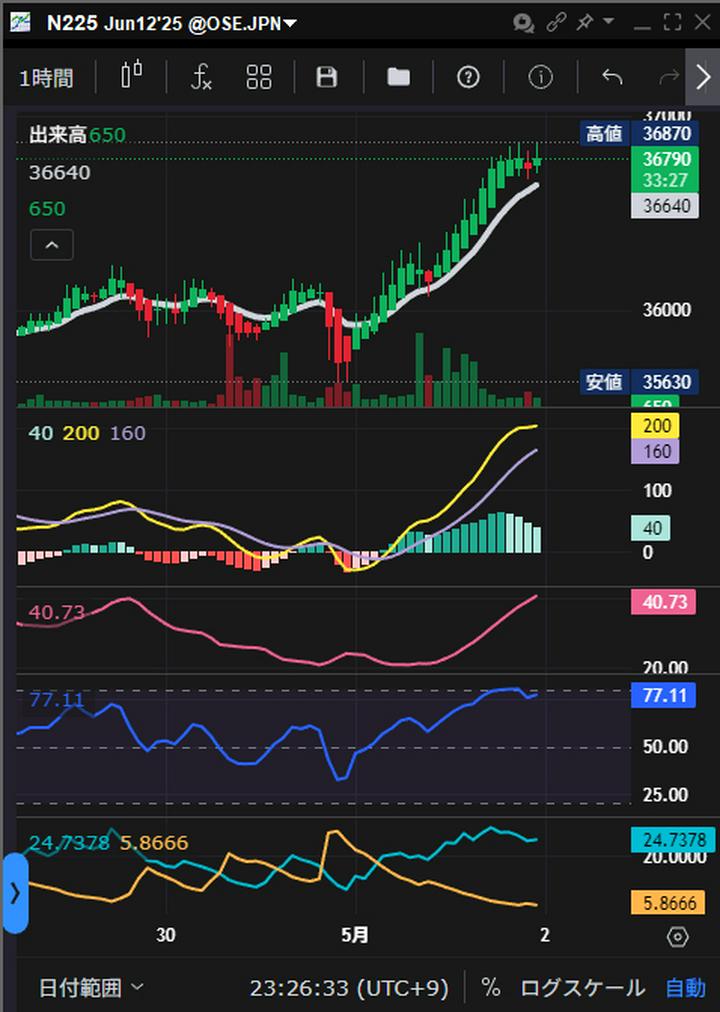Expand the left side panel blue handle
Screen dimensions: 720x1012
(14, 893)
